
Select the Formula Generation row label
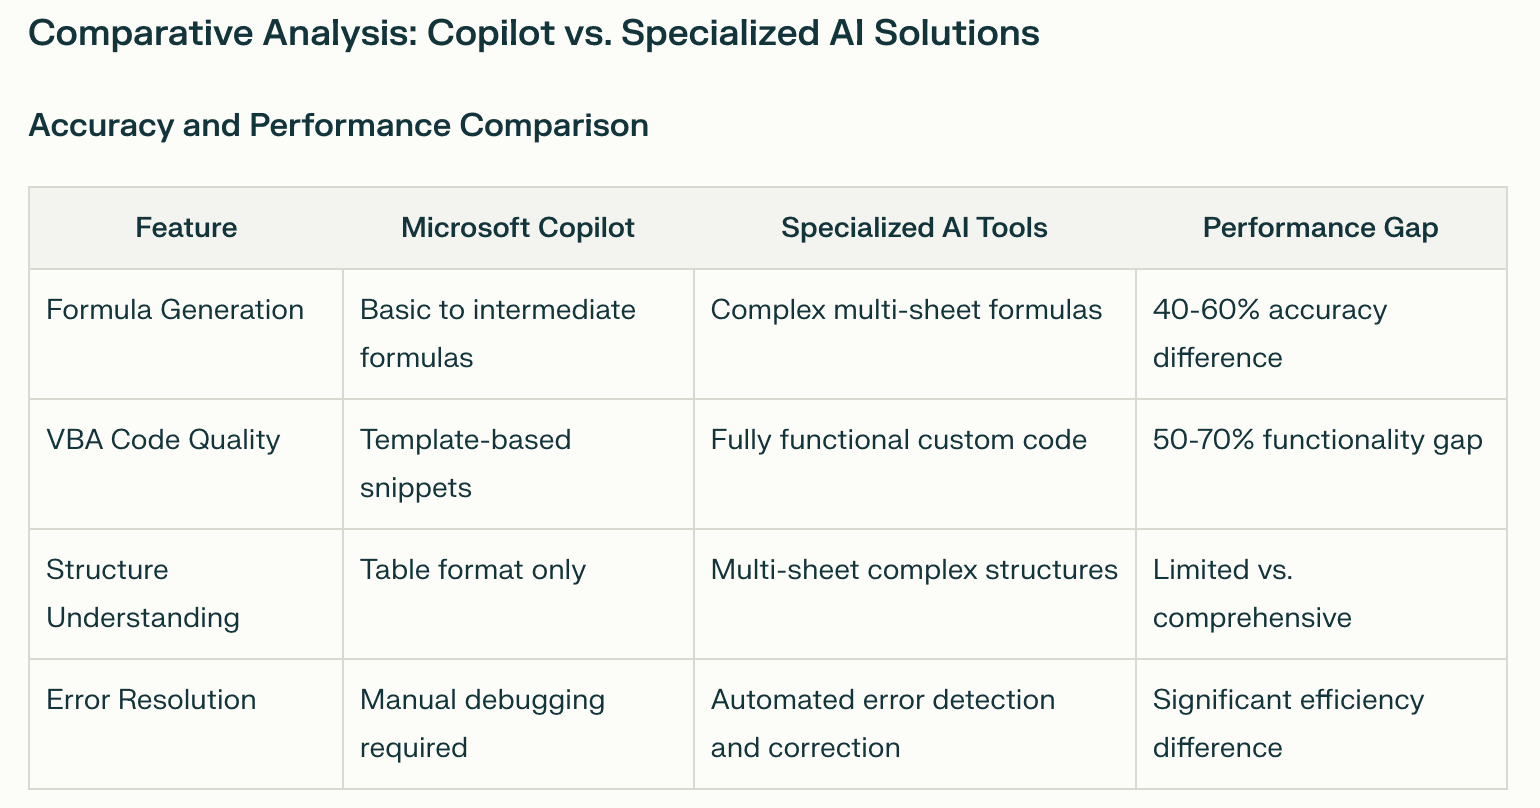pyautogui.click(x=175, y=310)
